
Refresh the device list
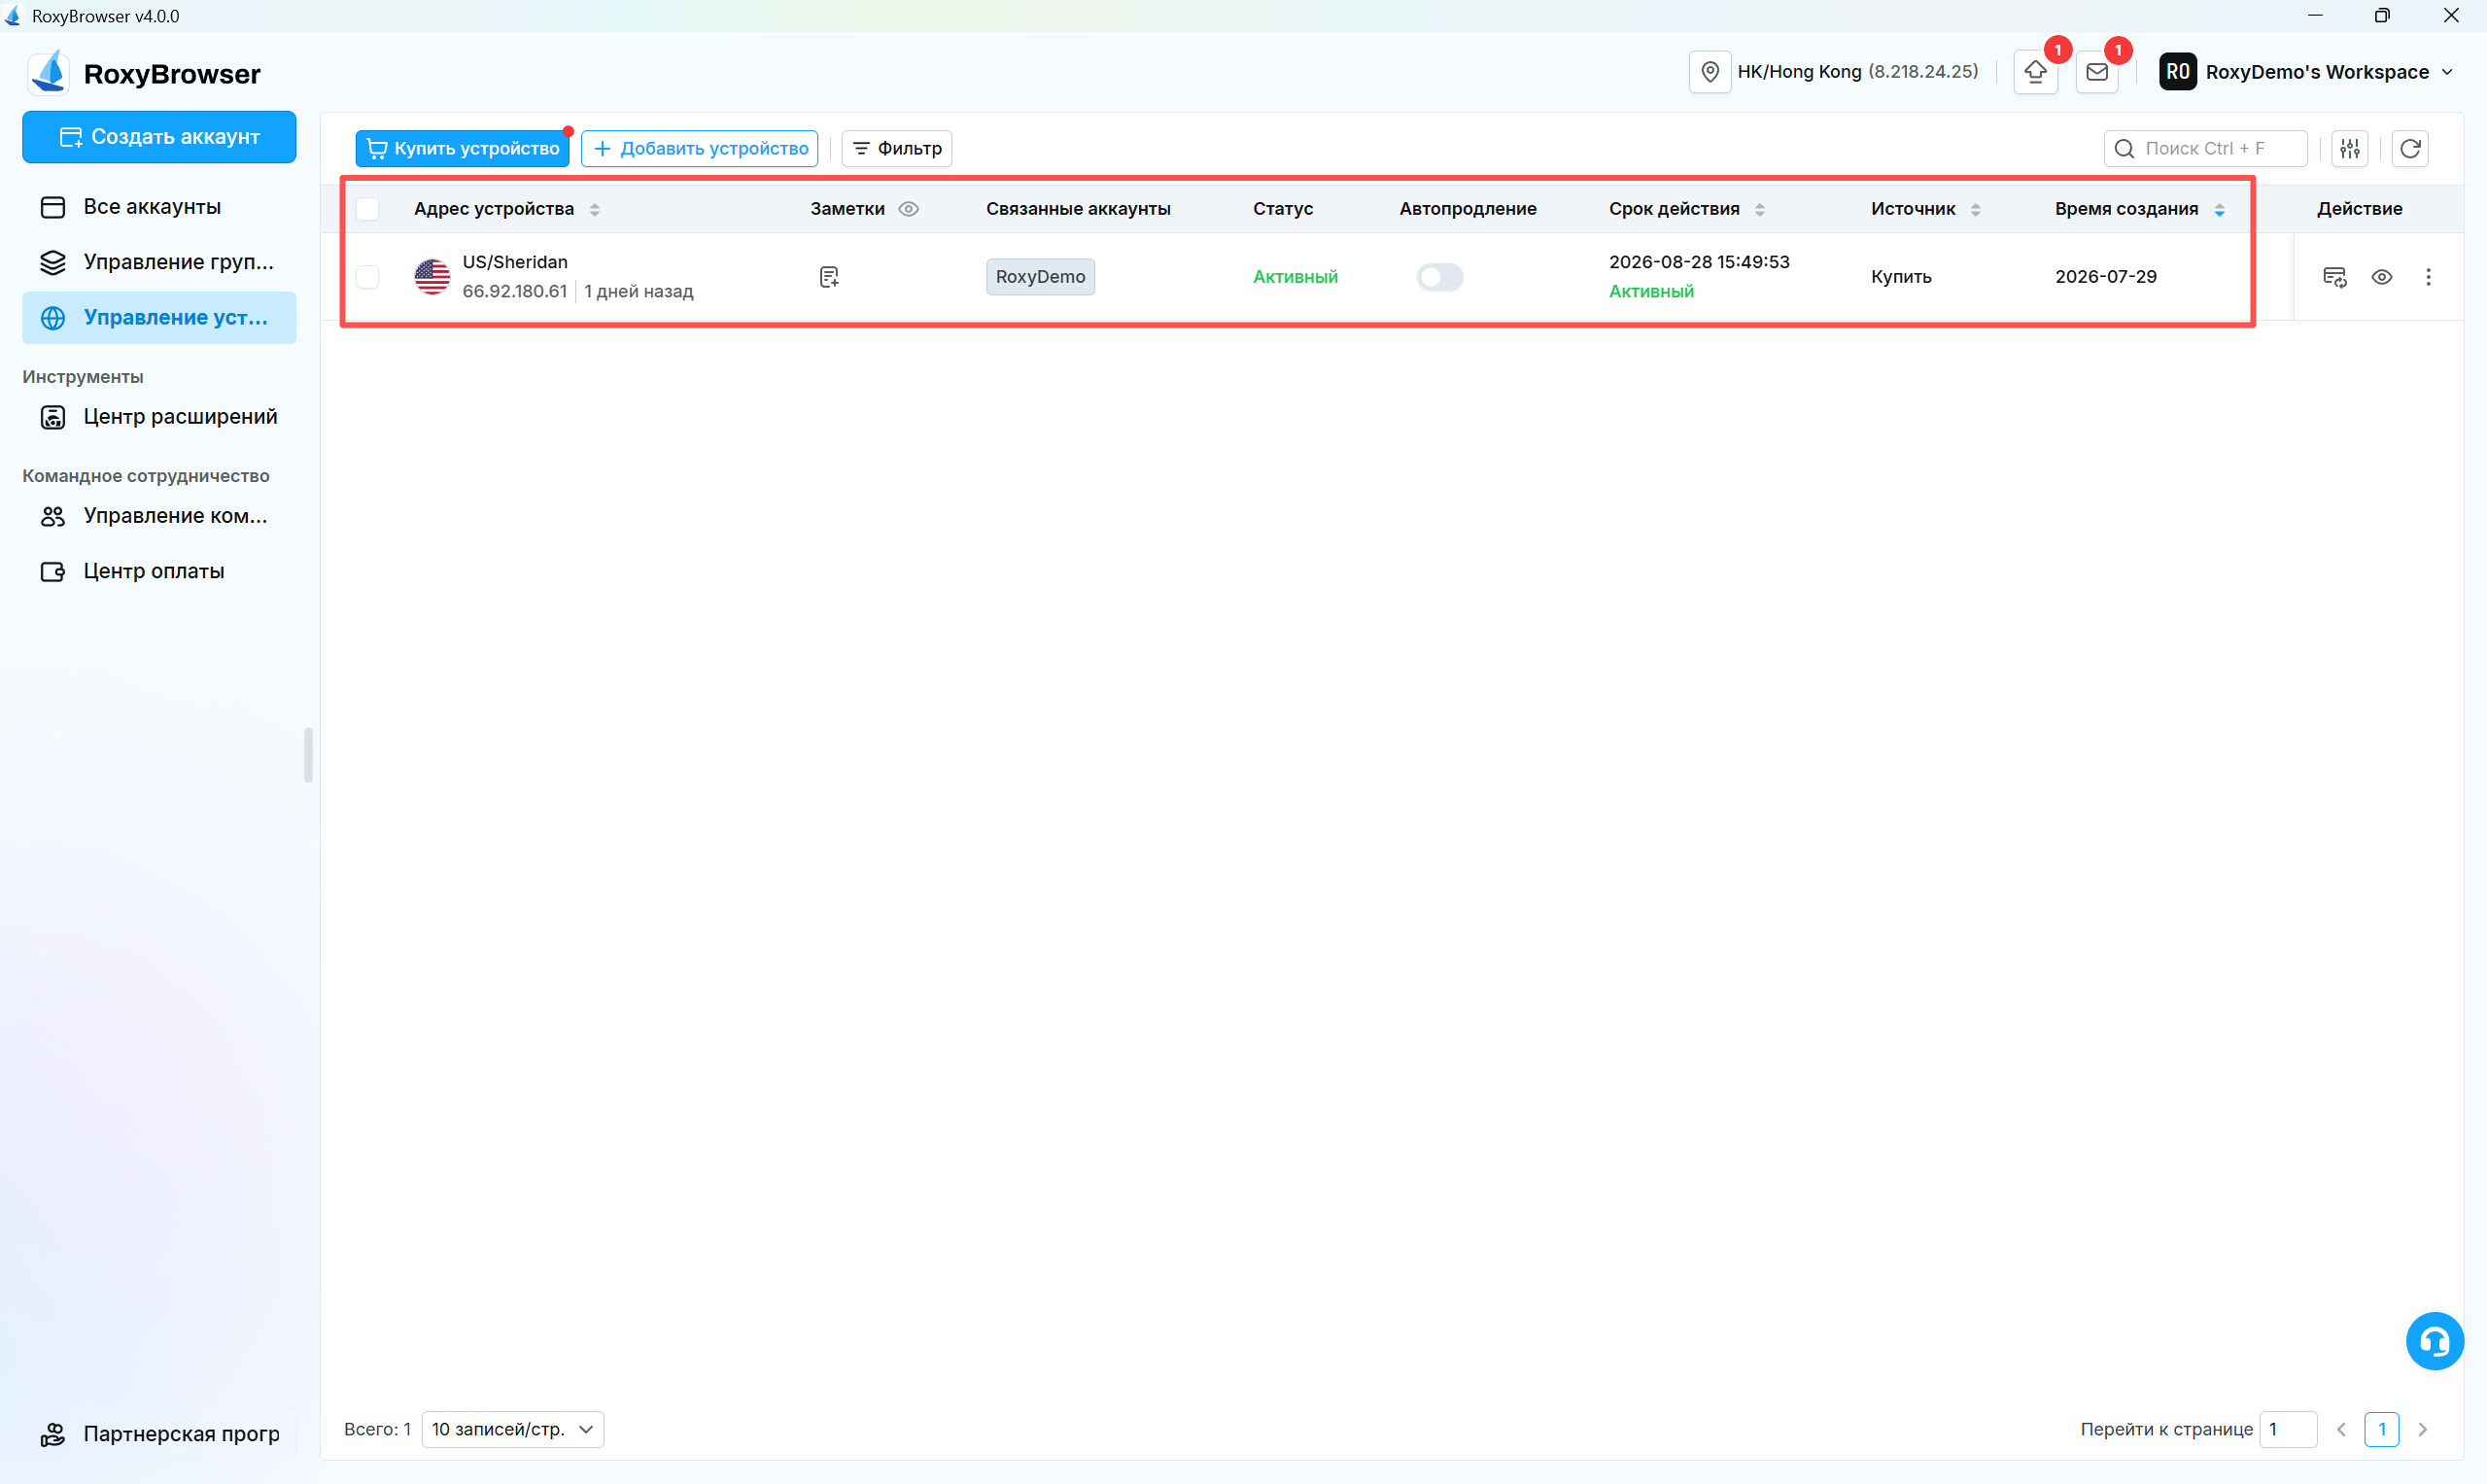[2410, 148]
